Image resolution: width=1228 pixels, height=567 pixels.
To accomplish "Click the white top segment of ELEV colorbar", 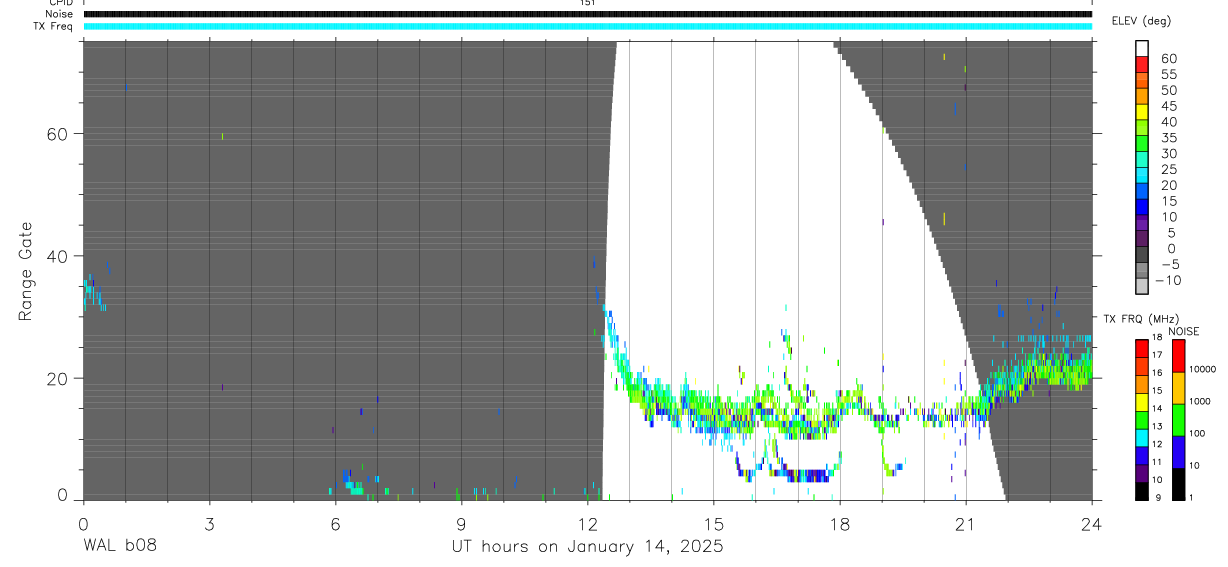I will (x=1142, y=48).
